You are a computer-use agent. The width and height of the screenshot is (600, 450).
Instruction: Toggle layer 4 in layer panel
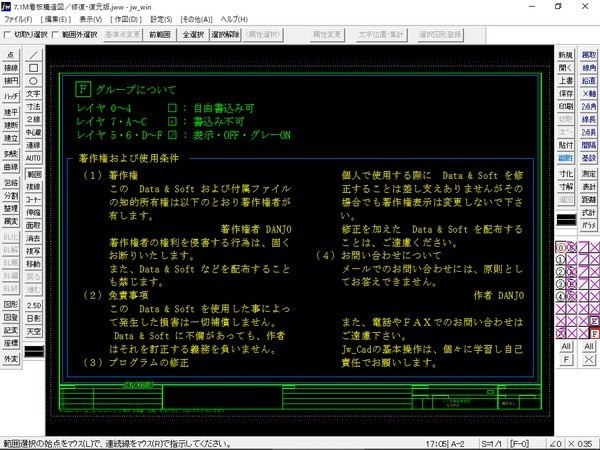(560, 297)
